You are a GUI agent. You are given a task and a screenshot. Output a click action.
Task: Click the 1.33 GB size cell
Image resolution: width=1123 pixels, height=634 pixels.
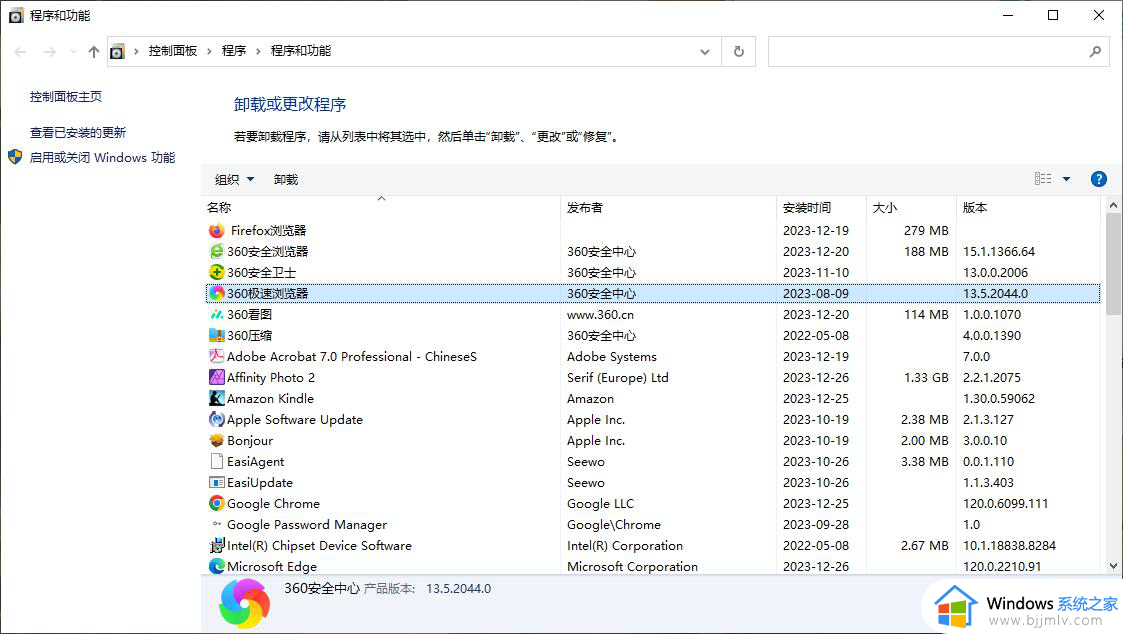click(926, 378)
